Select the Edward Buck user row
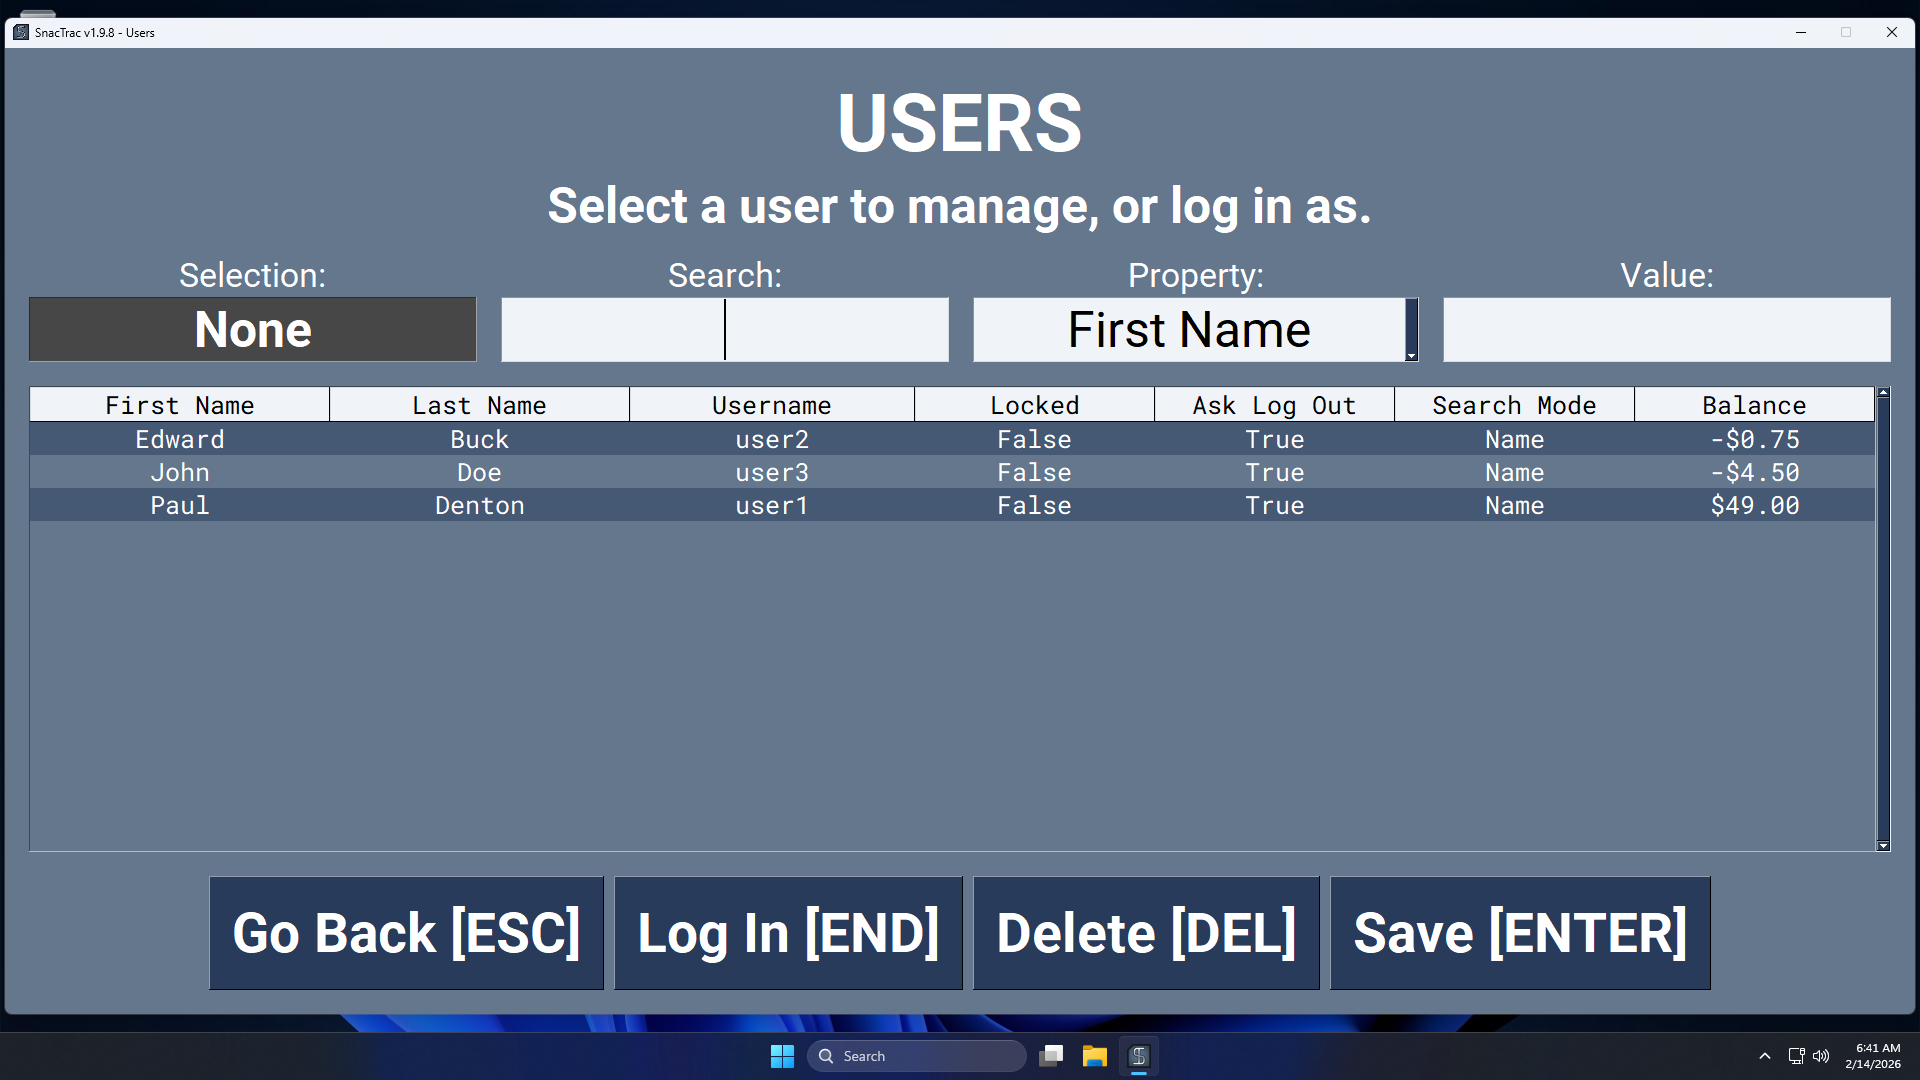The width and height of the screenshot is (1920, 1080). click(480, 439)
